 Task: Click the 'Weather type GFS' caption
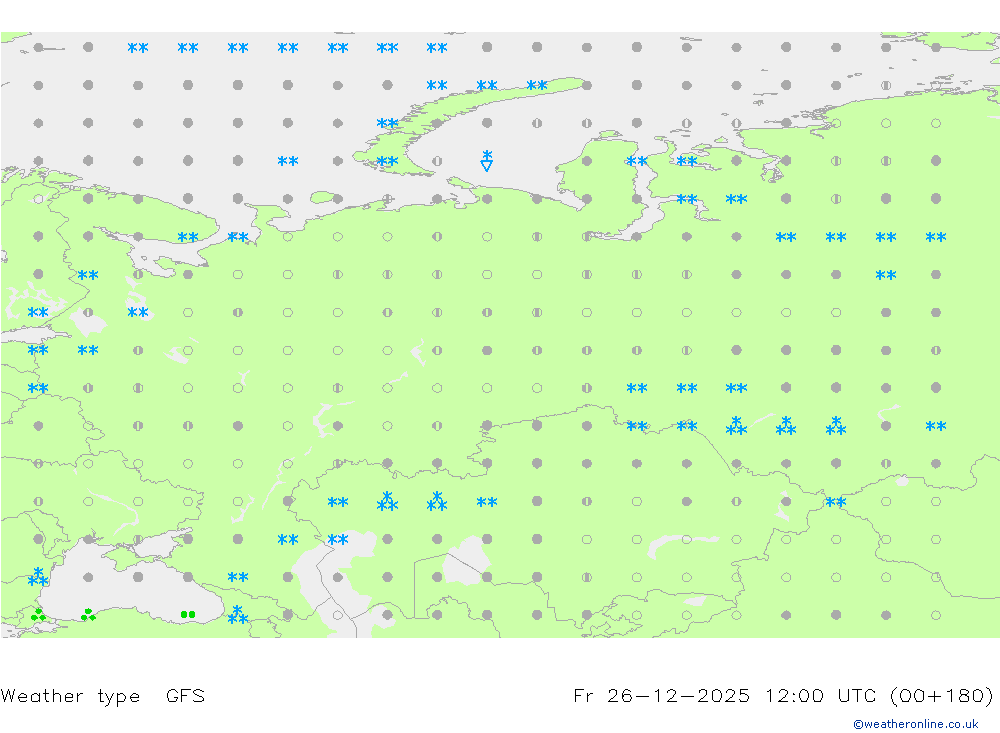coord(103,696)
